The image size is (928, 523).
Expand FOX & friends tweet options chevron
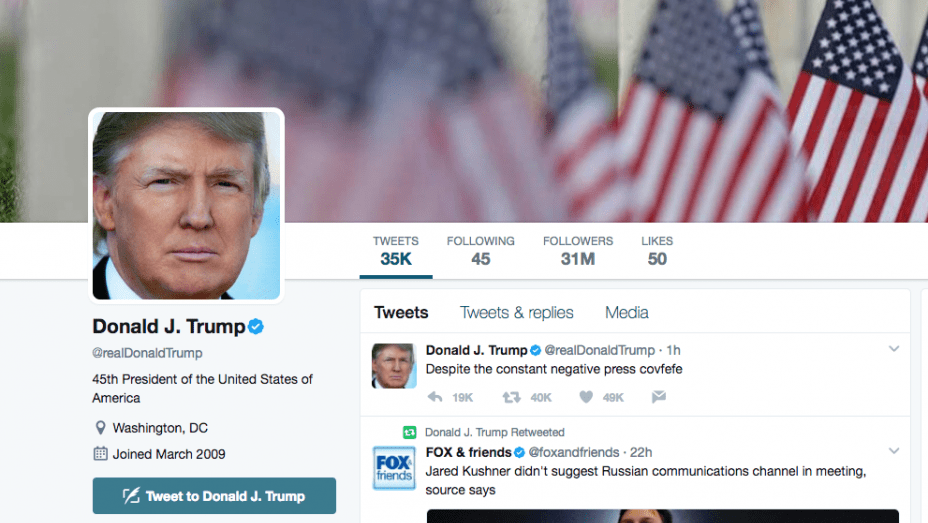coord(894,451)
